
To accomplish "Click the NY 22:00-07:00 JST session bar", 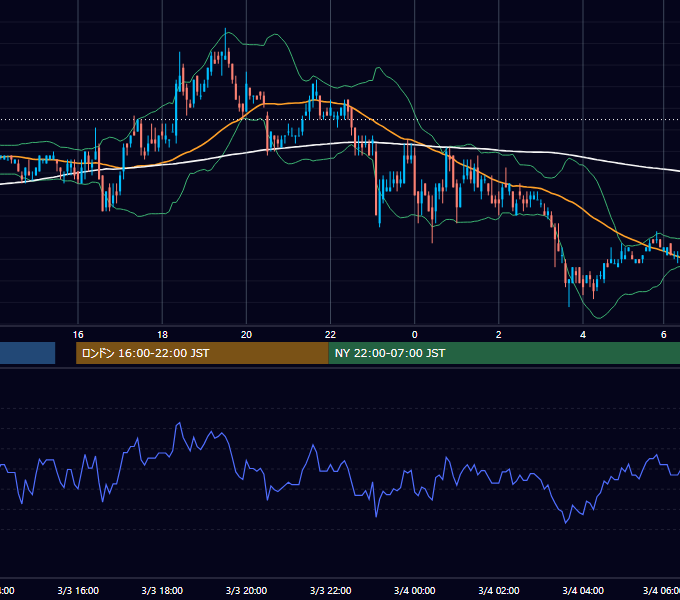I will point(504,353).
